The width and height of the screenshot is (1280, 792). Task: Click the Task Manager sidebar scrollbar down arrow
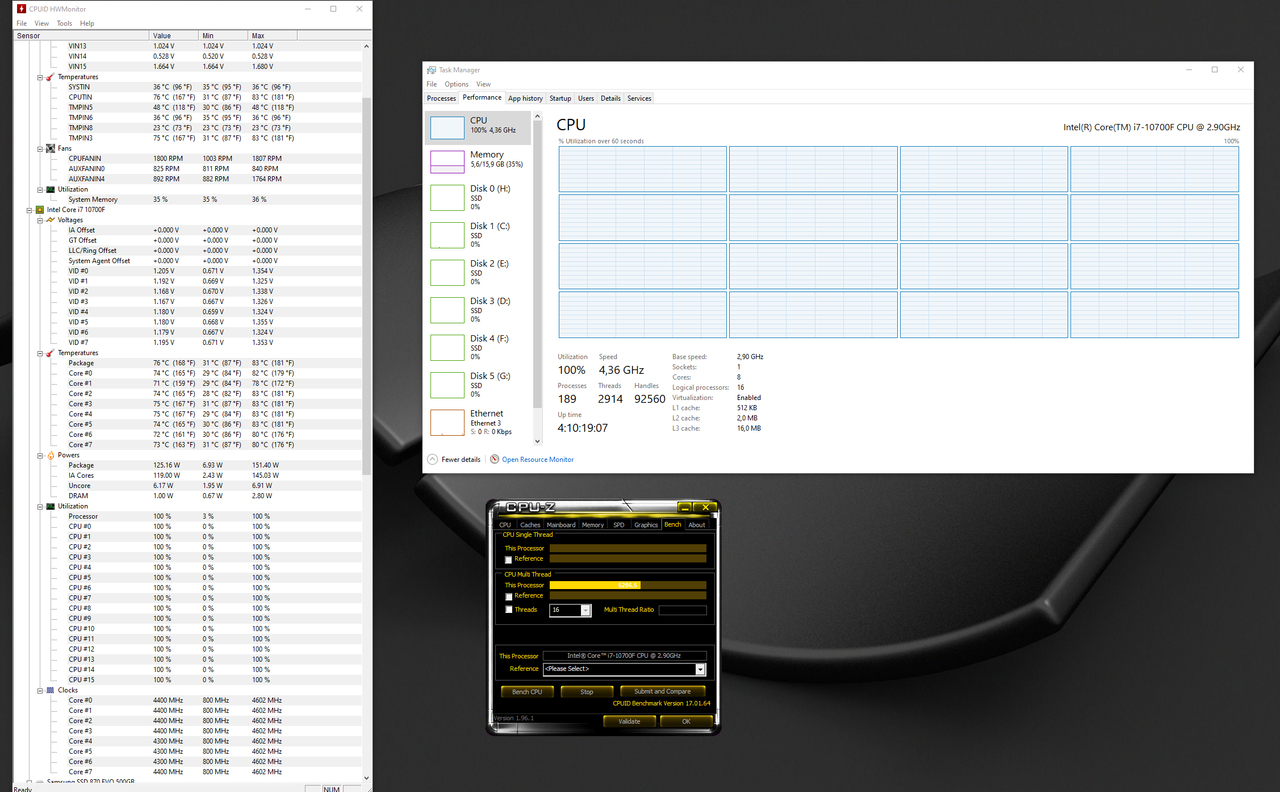coord(538,441)
